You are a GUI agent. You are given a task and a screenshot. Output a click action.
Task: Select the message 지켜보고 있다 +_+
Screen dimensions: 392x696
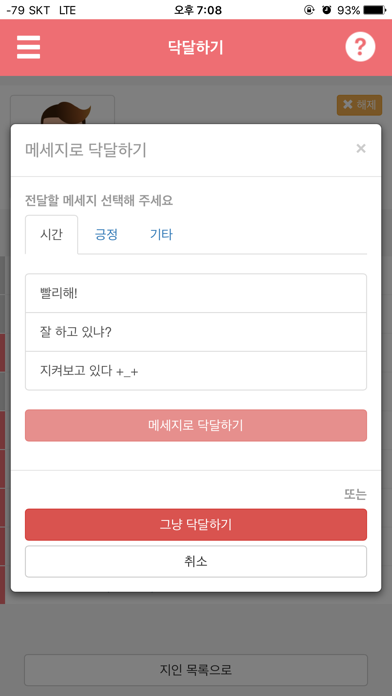[196, 371]
